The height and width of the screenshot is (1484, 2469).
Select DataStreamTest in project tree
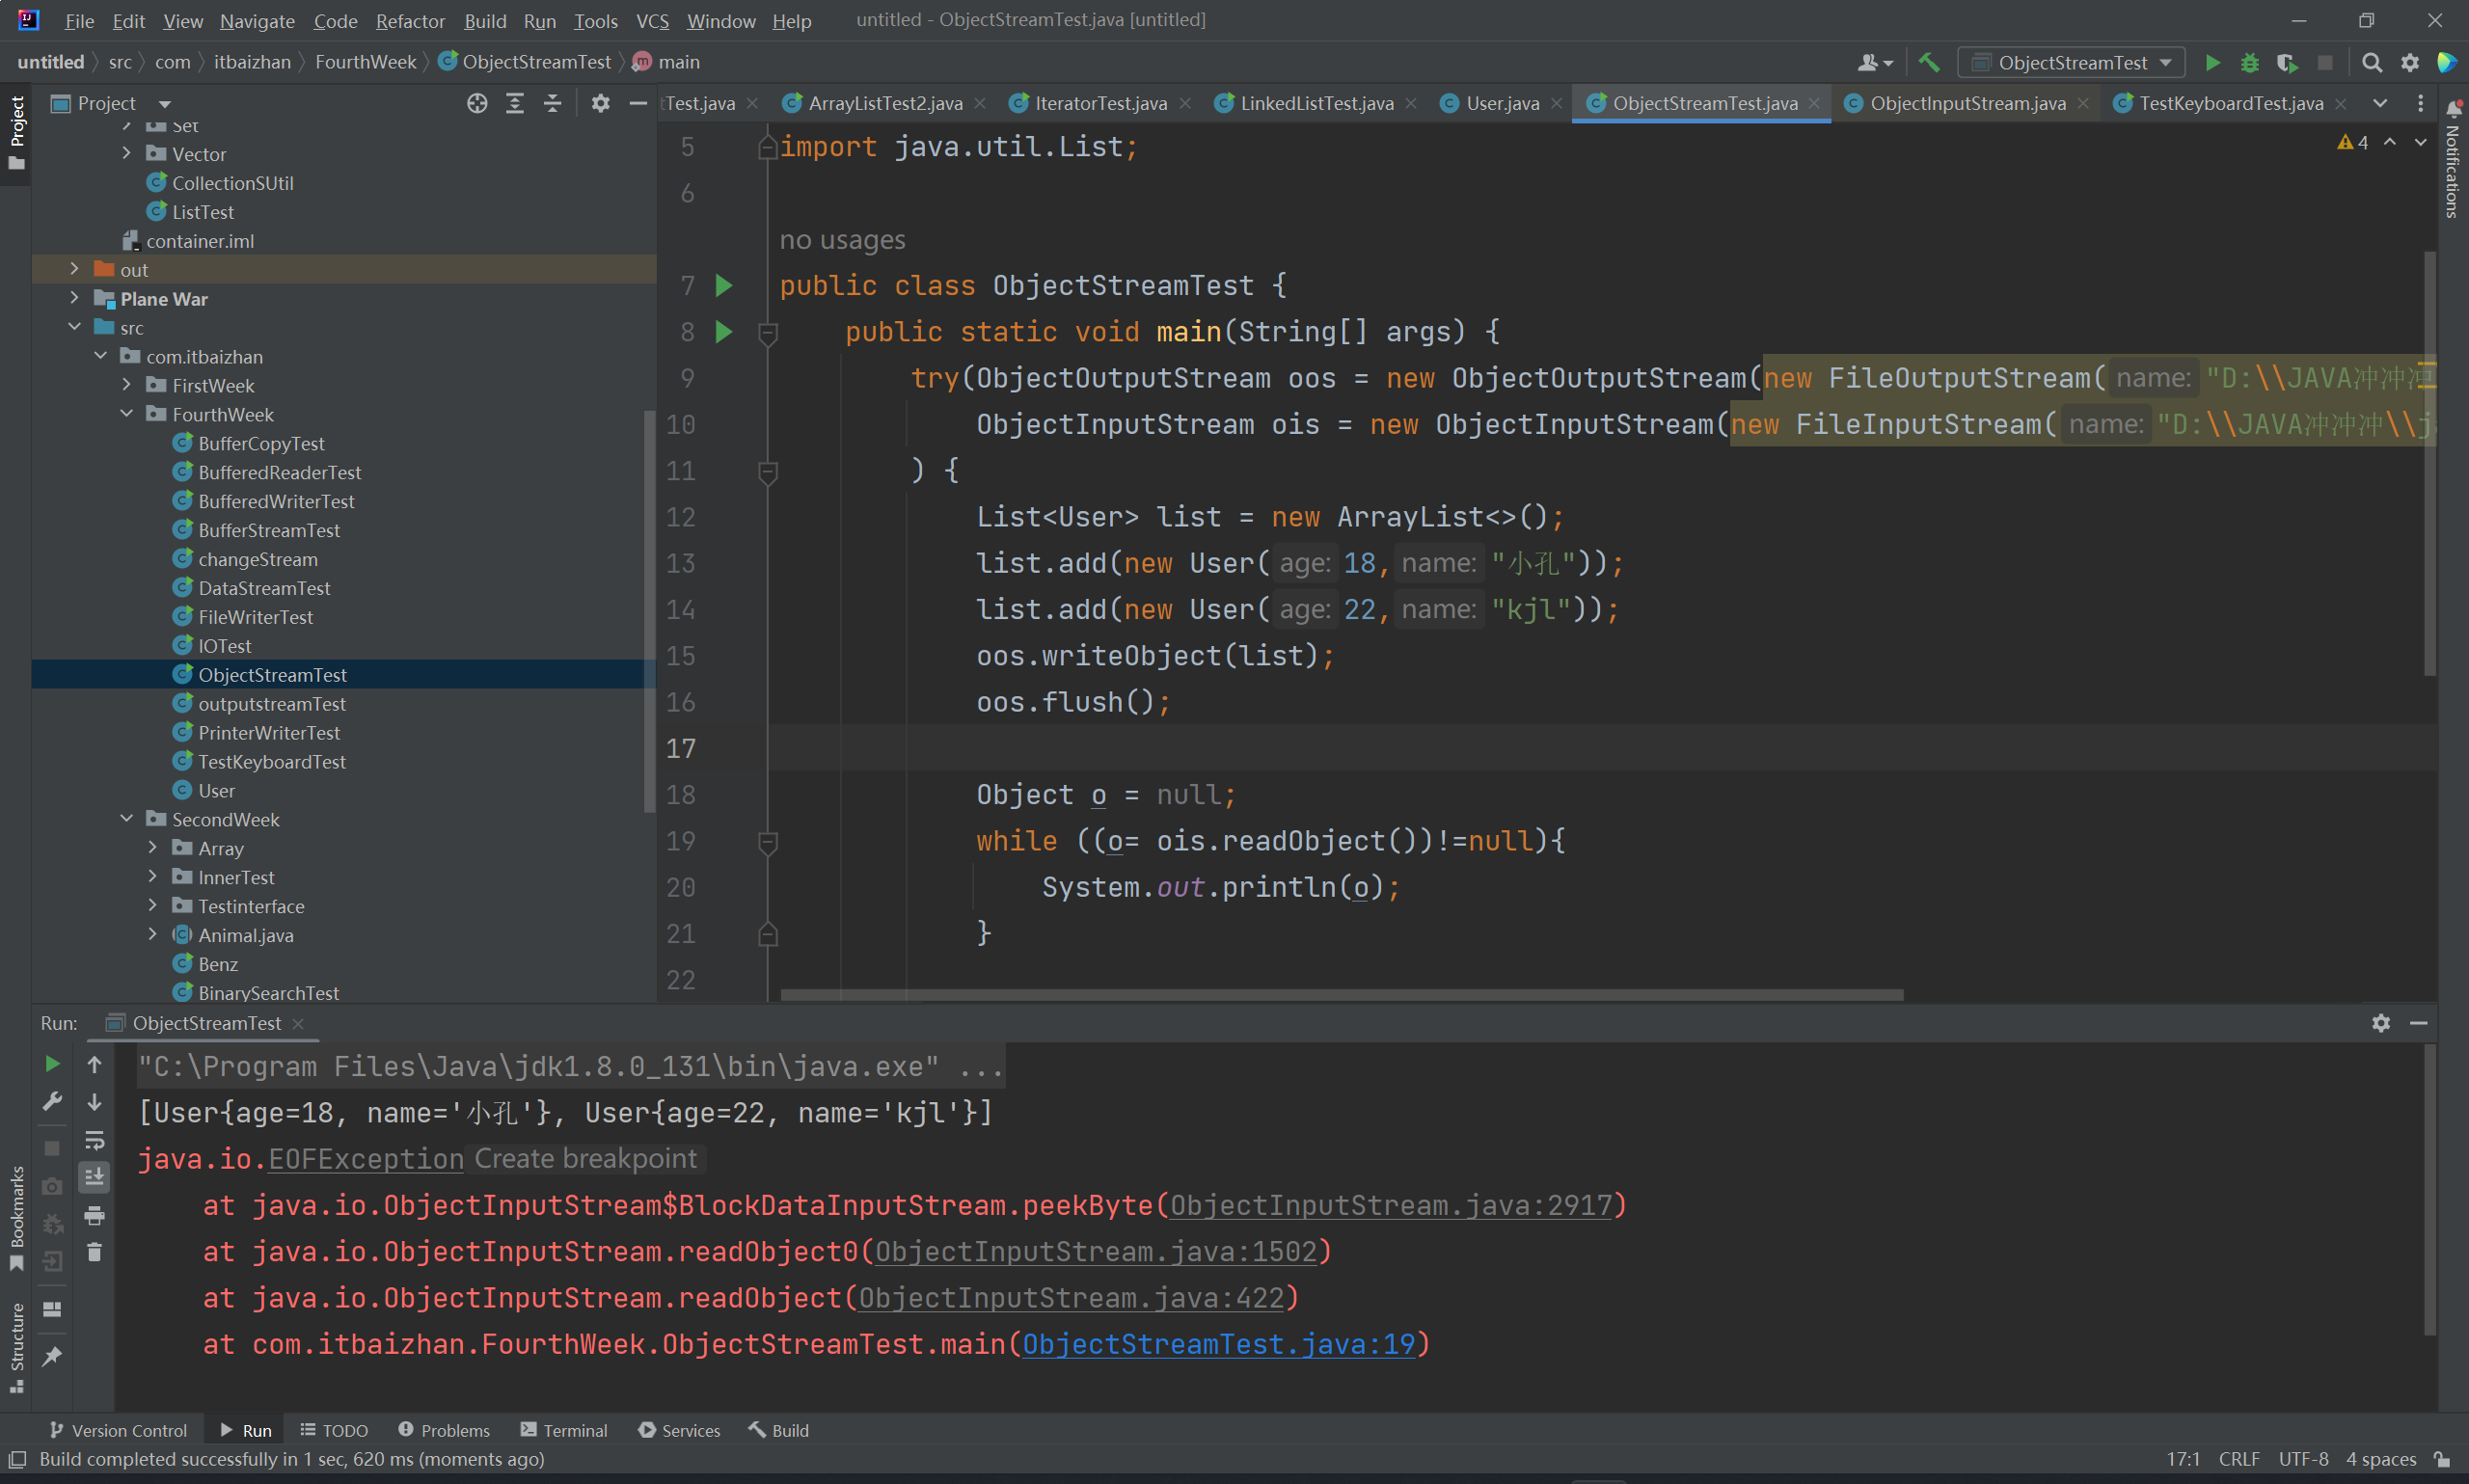tap(264, 588)
